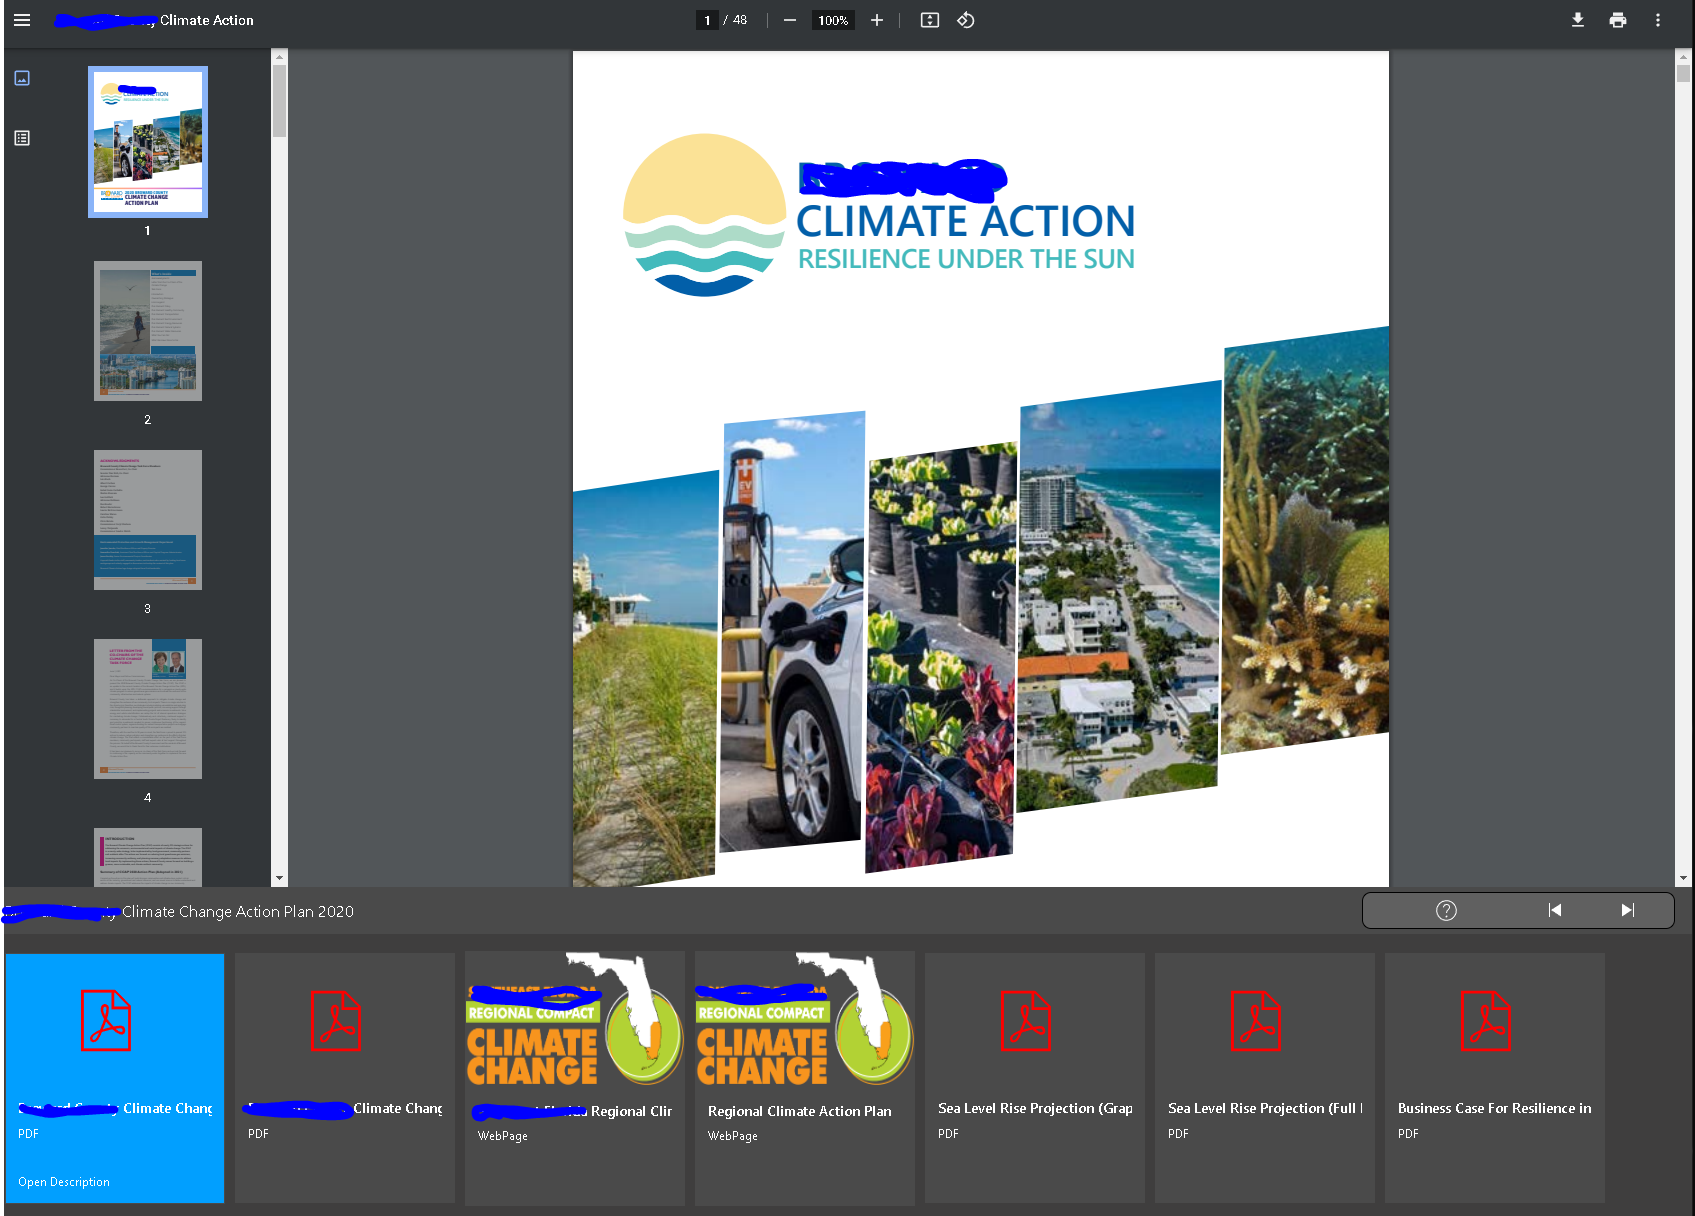This screenshot has height=1216, width=1695.
Task: Show document outline view
Action: (x=22, y=138)
